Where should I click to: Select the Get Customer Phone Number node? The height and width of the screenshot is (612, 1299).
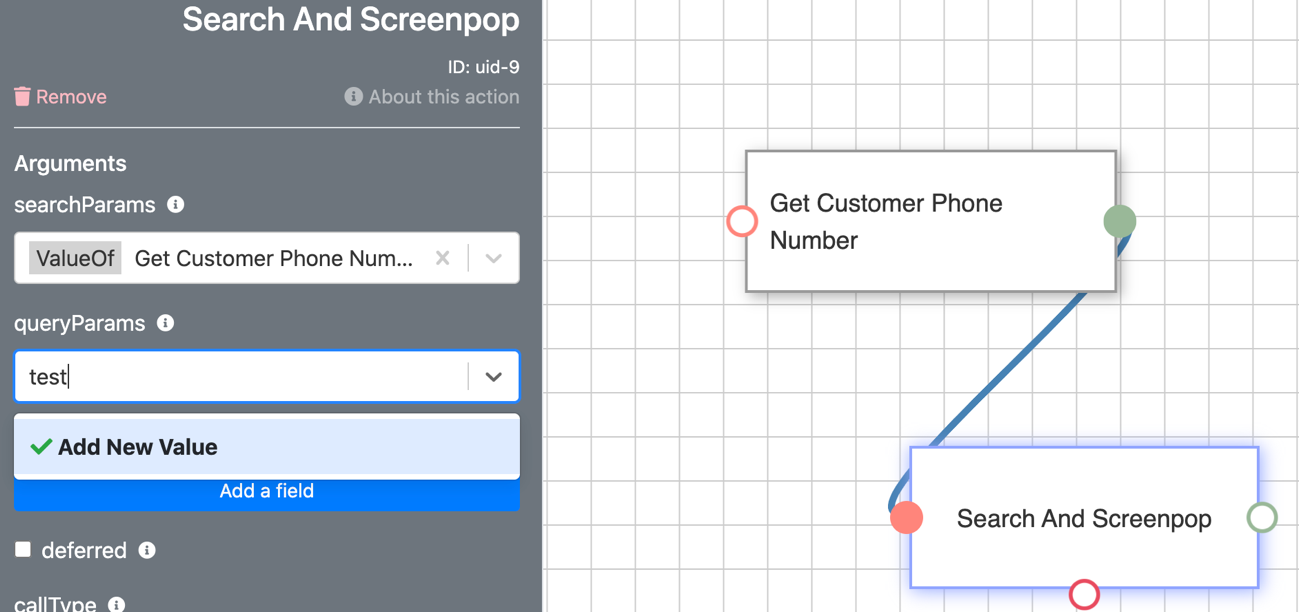(x=930, y=221)
